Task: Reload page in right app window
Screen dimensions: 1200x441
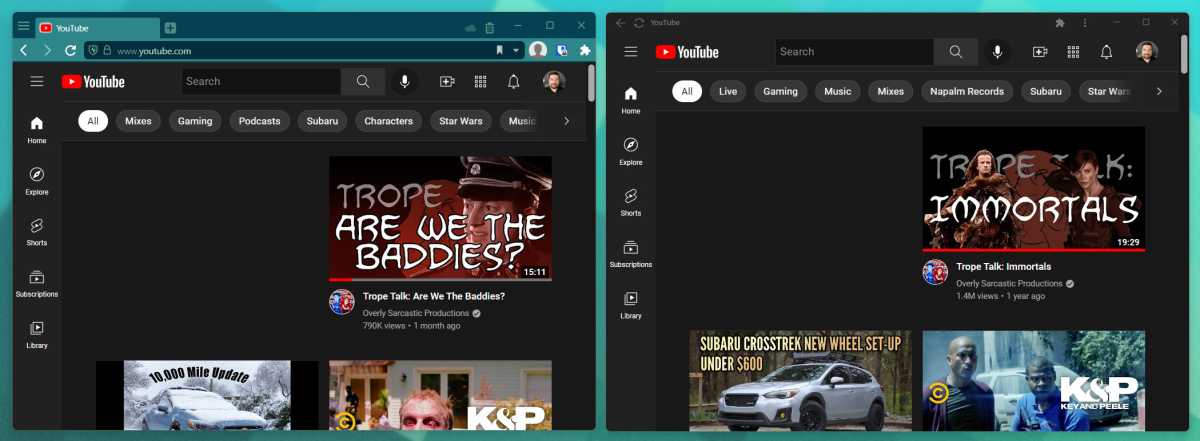Action: pyautogui.click(x=638, y=22)
